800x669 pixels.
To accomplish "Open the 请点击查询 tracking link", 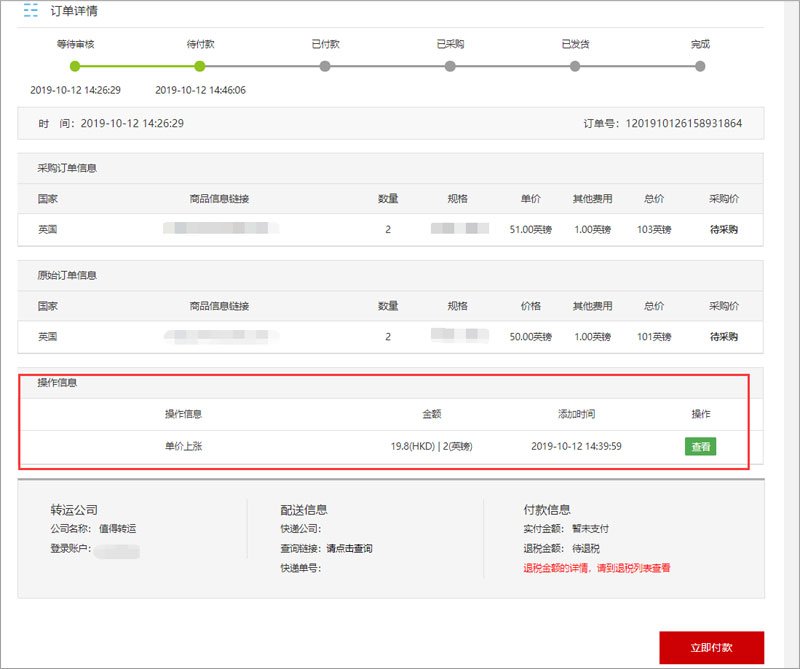I will [349, 549].
